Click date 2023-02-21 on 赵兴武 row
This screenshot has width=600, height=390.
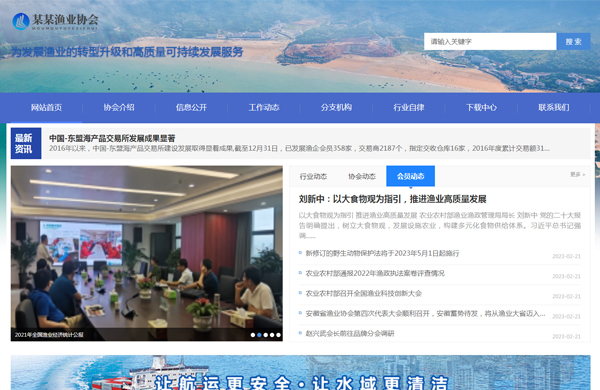[566, 336]
